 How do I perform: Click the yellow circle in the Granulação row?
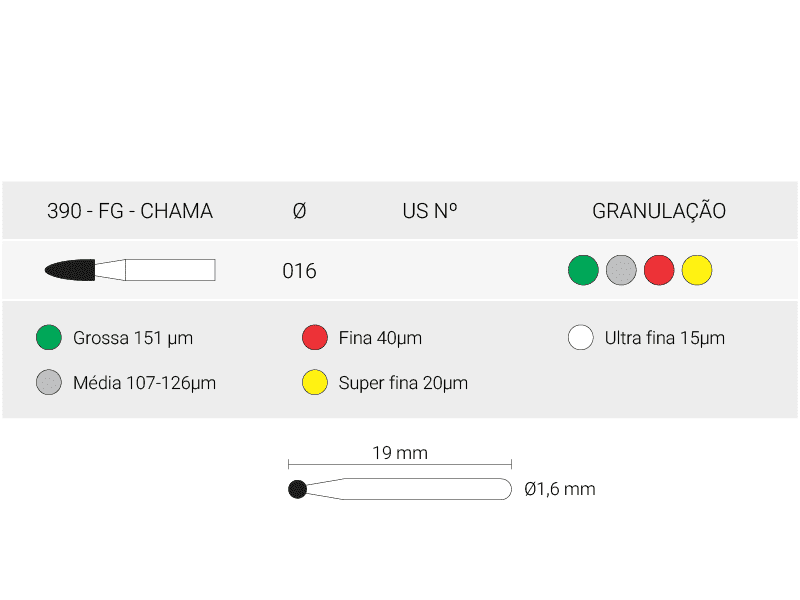tap(697, 270)
